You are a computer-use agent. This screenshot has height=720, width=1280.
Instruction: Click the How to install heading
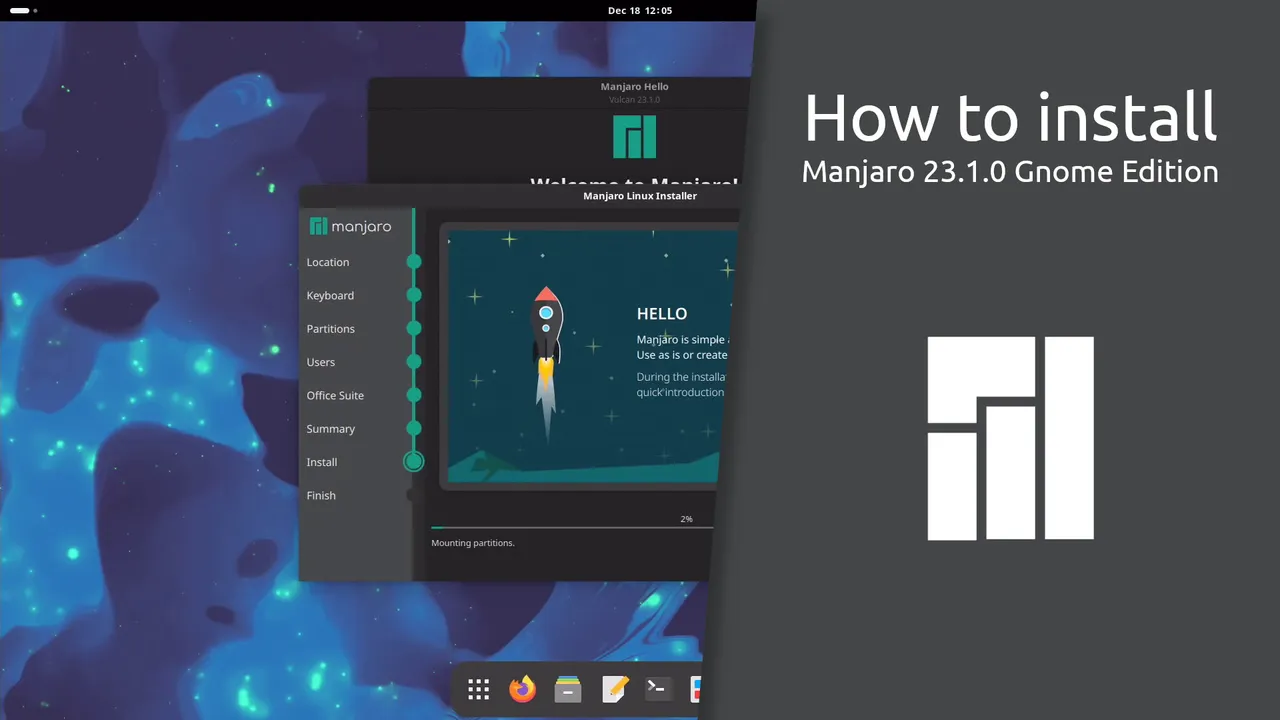tap(1011, 116)
